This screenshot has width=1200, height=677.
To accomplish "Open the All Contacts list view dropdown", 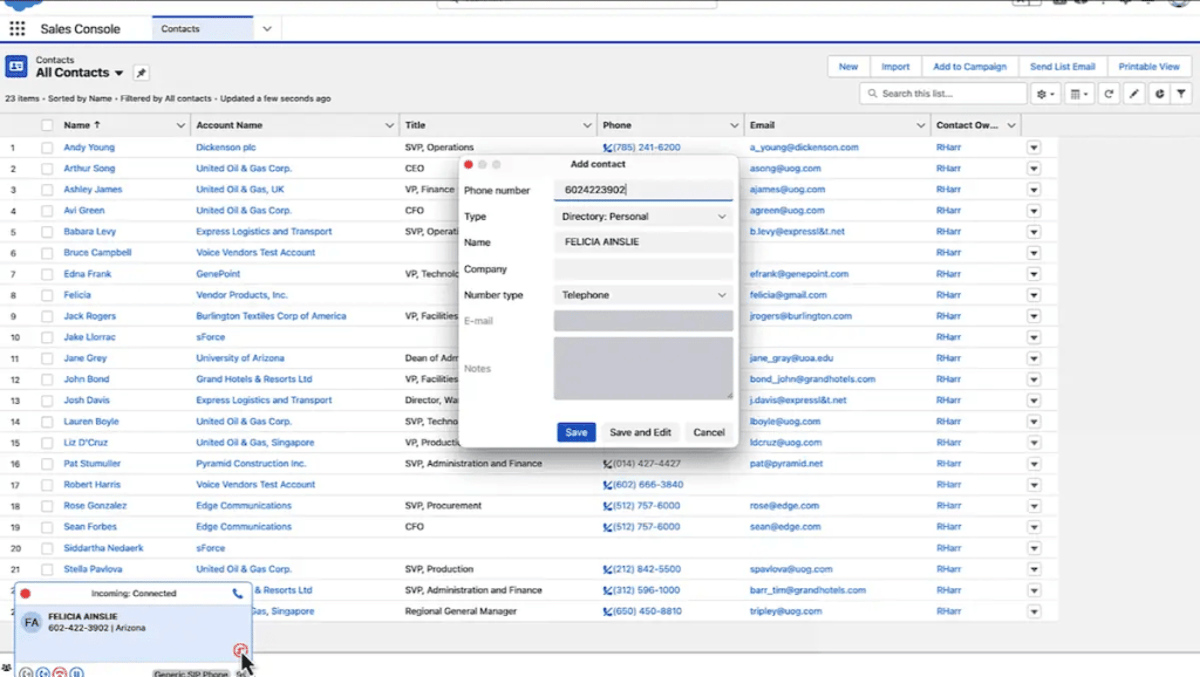I will (119, 74).
